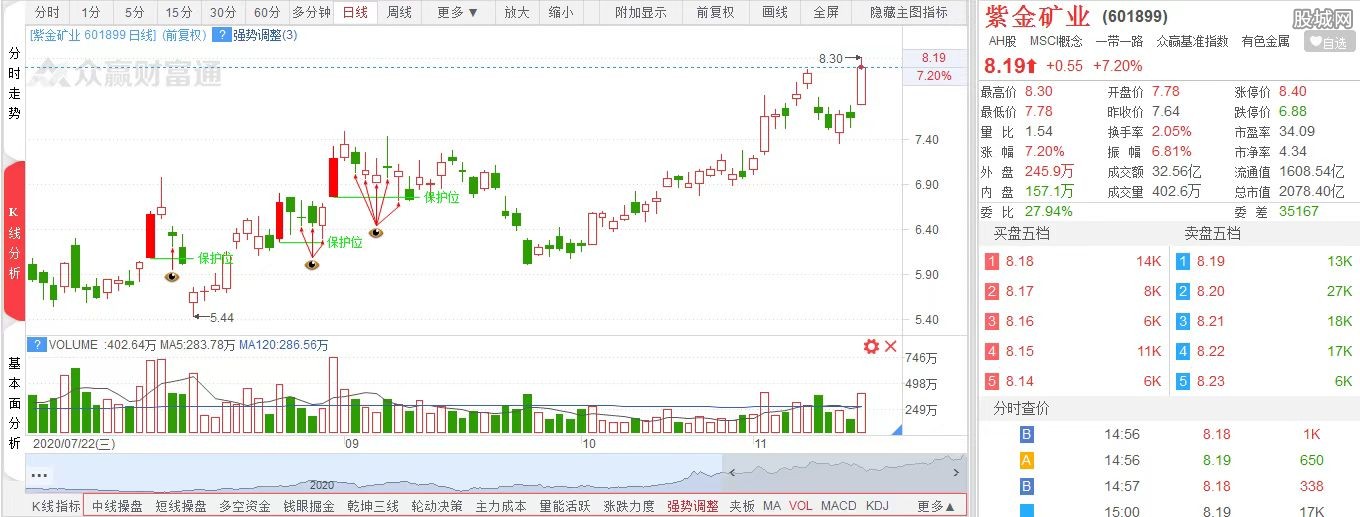Close the volume sub-chart with red X
Image resolution: width=1360 pixels, height=517 pixels.
(890, 346)
